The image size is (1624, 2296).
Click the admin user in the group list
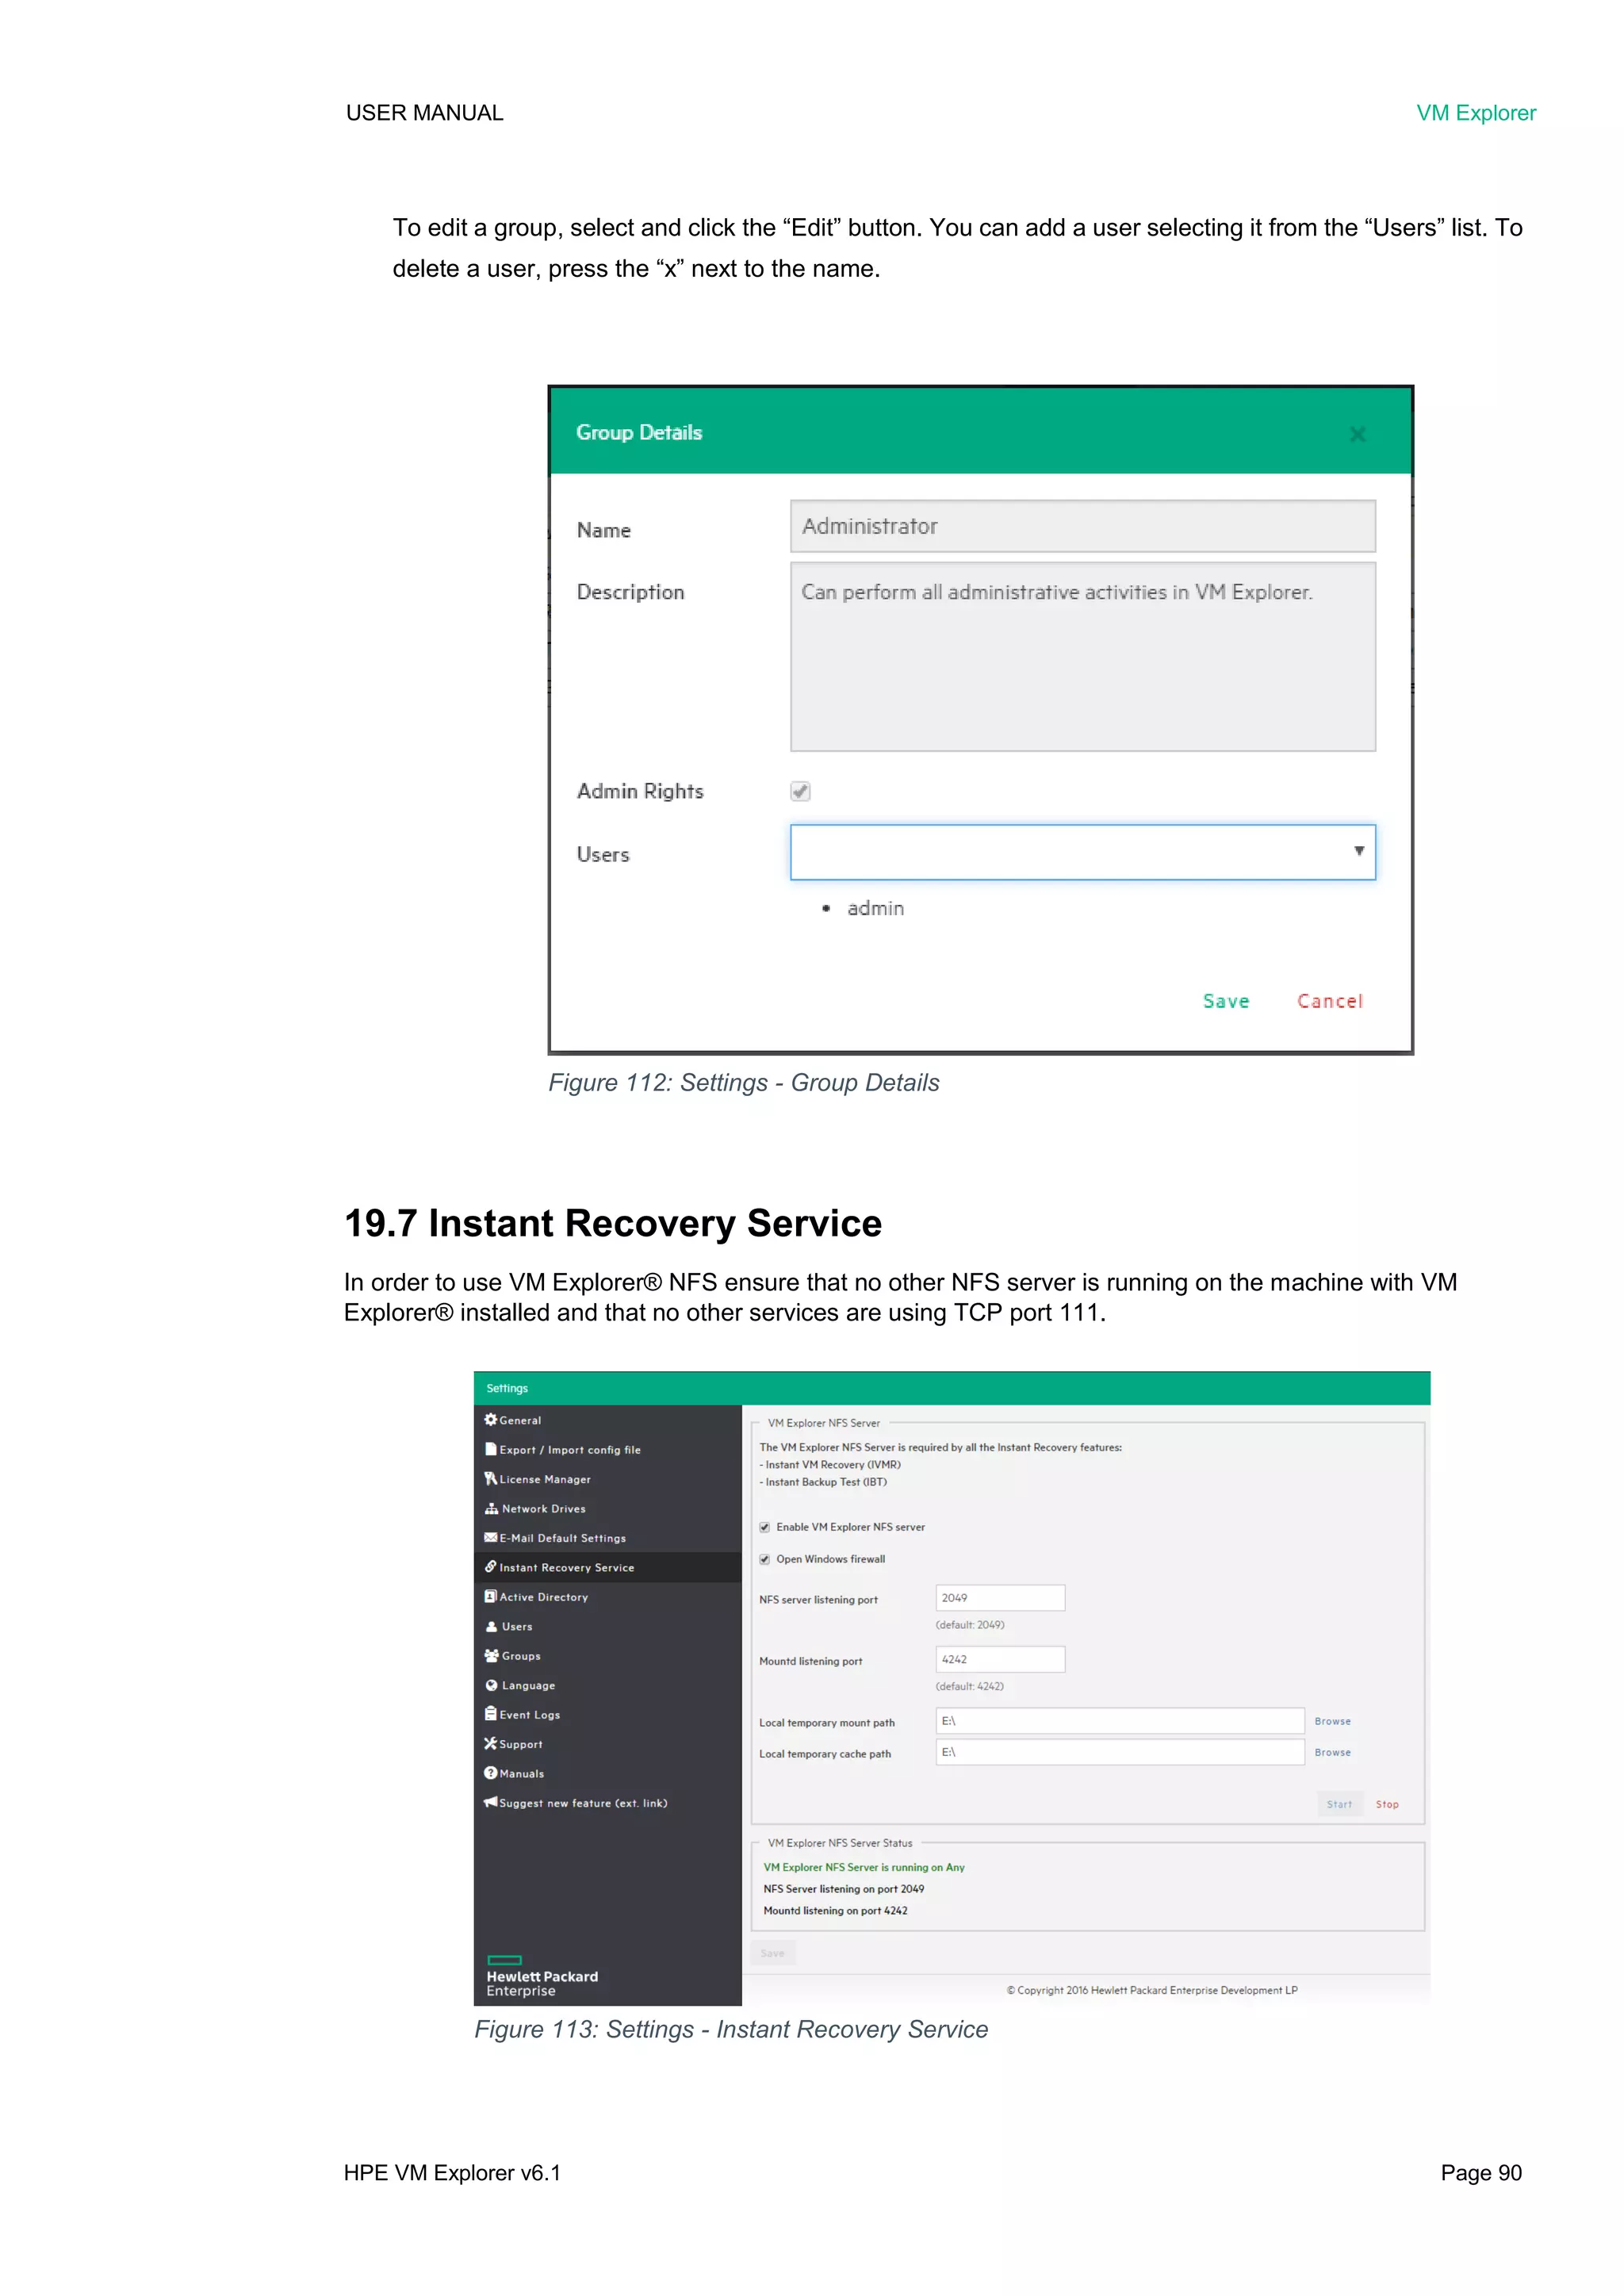click(875, 908)
